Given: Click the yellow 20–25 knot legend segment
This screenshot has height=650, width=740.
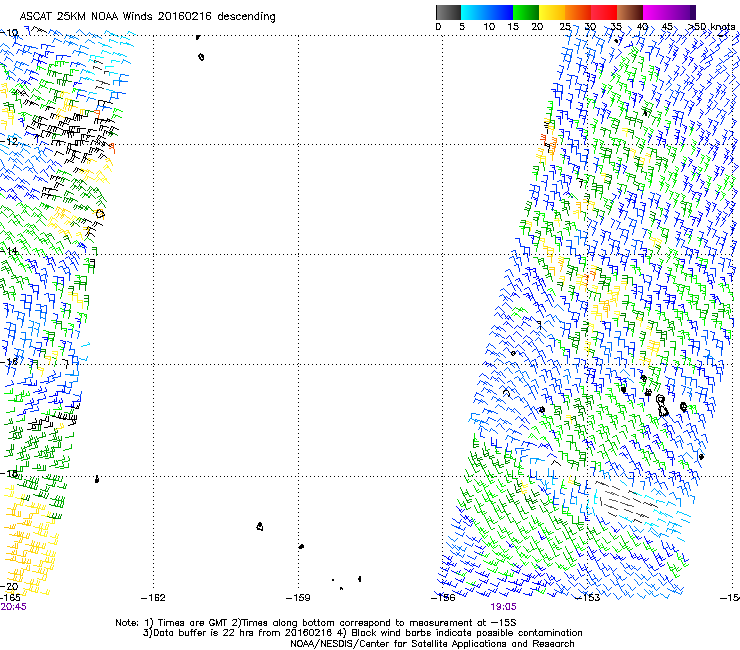Looking at the screenshot, I should 552,12.
